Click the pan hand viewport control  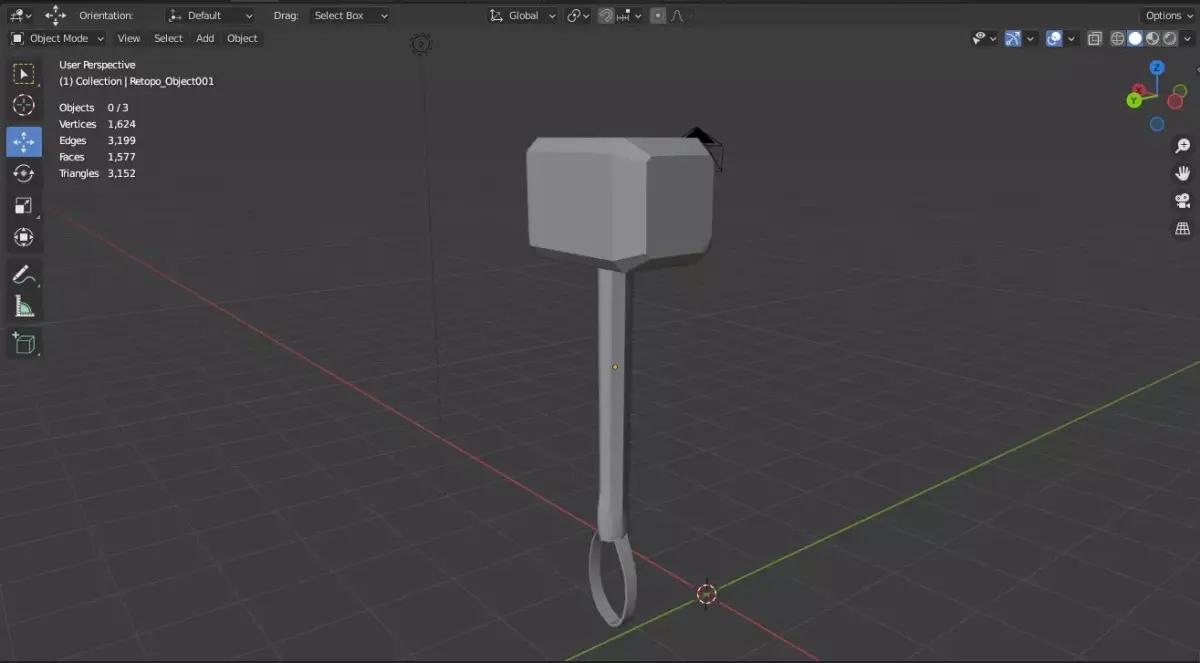1182,173
